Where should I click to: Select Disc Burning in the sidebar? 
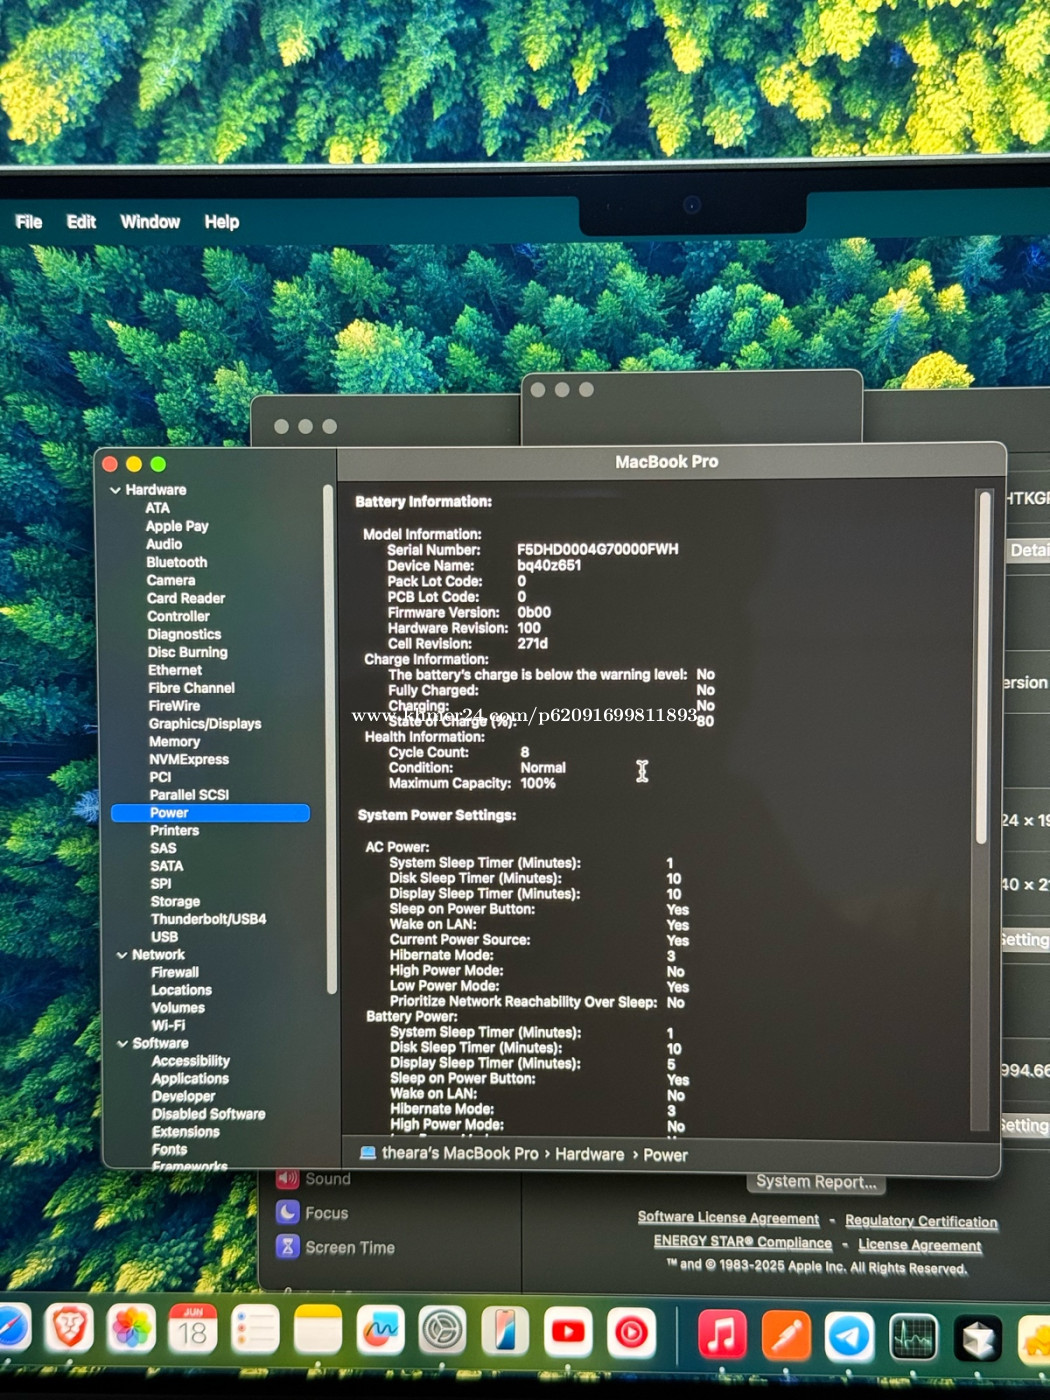188,652
